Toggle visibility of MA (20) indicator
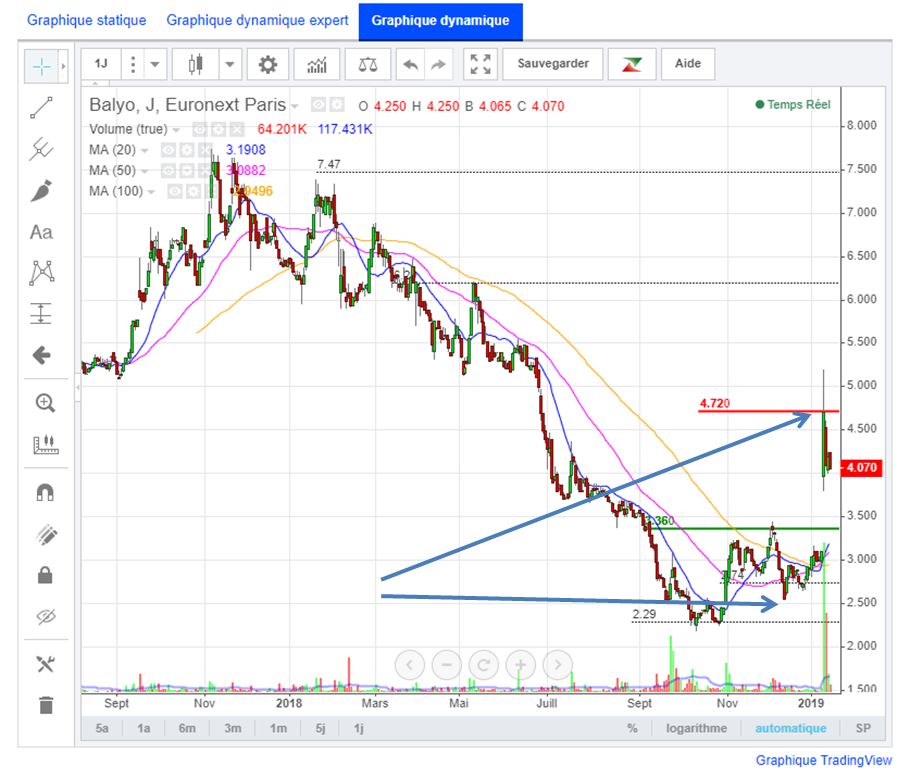Screen dimensions: 898x773 [x=169, y=150]
